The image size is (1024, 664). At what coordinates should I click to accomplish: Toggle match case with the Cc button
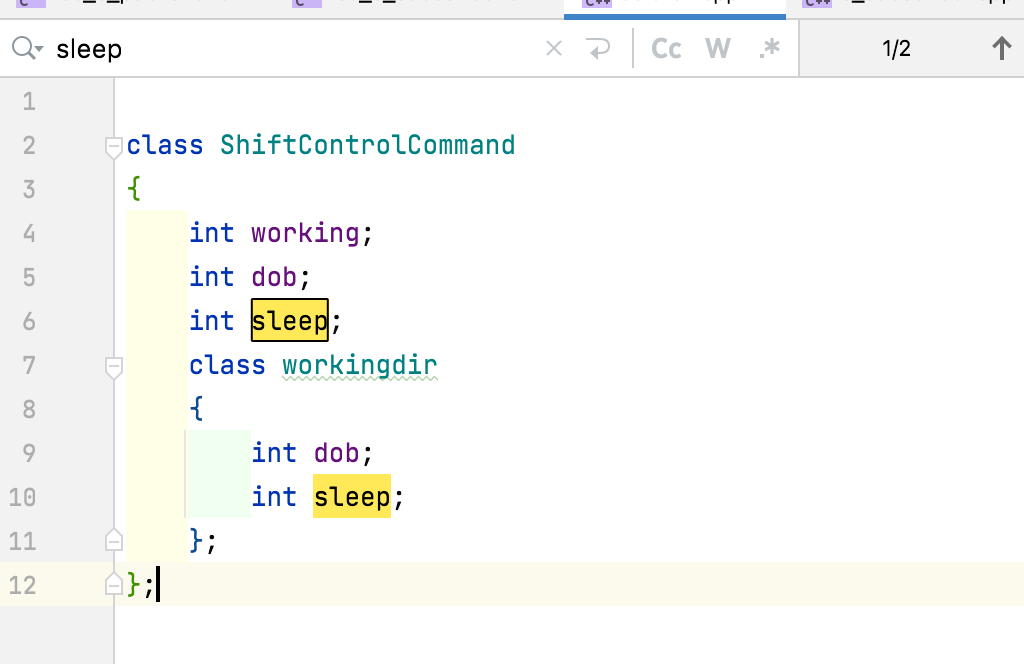point(666,47)
